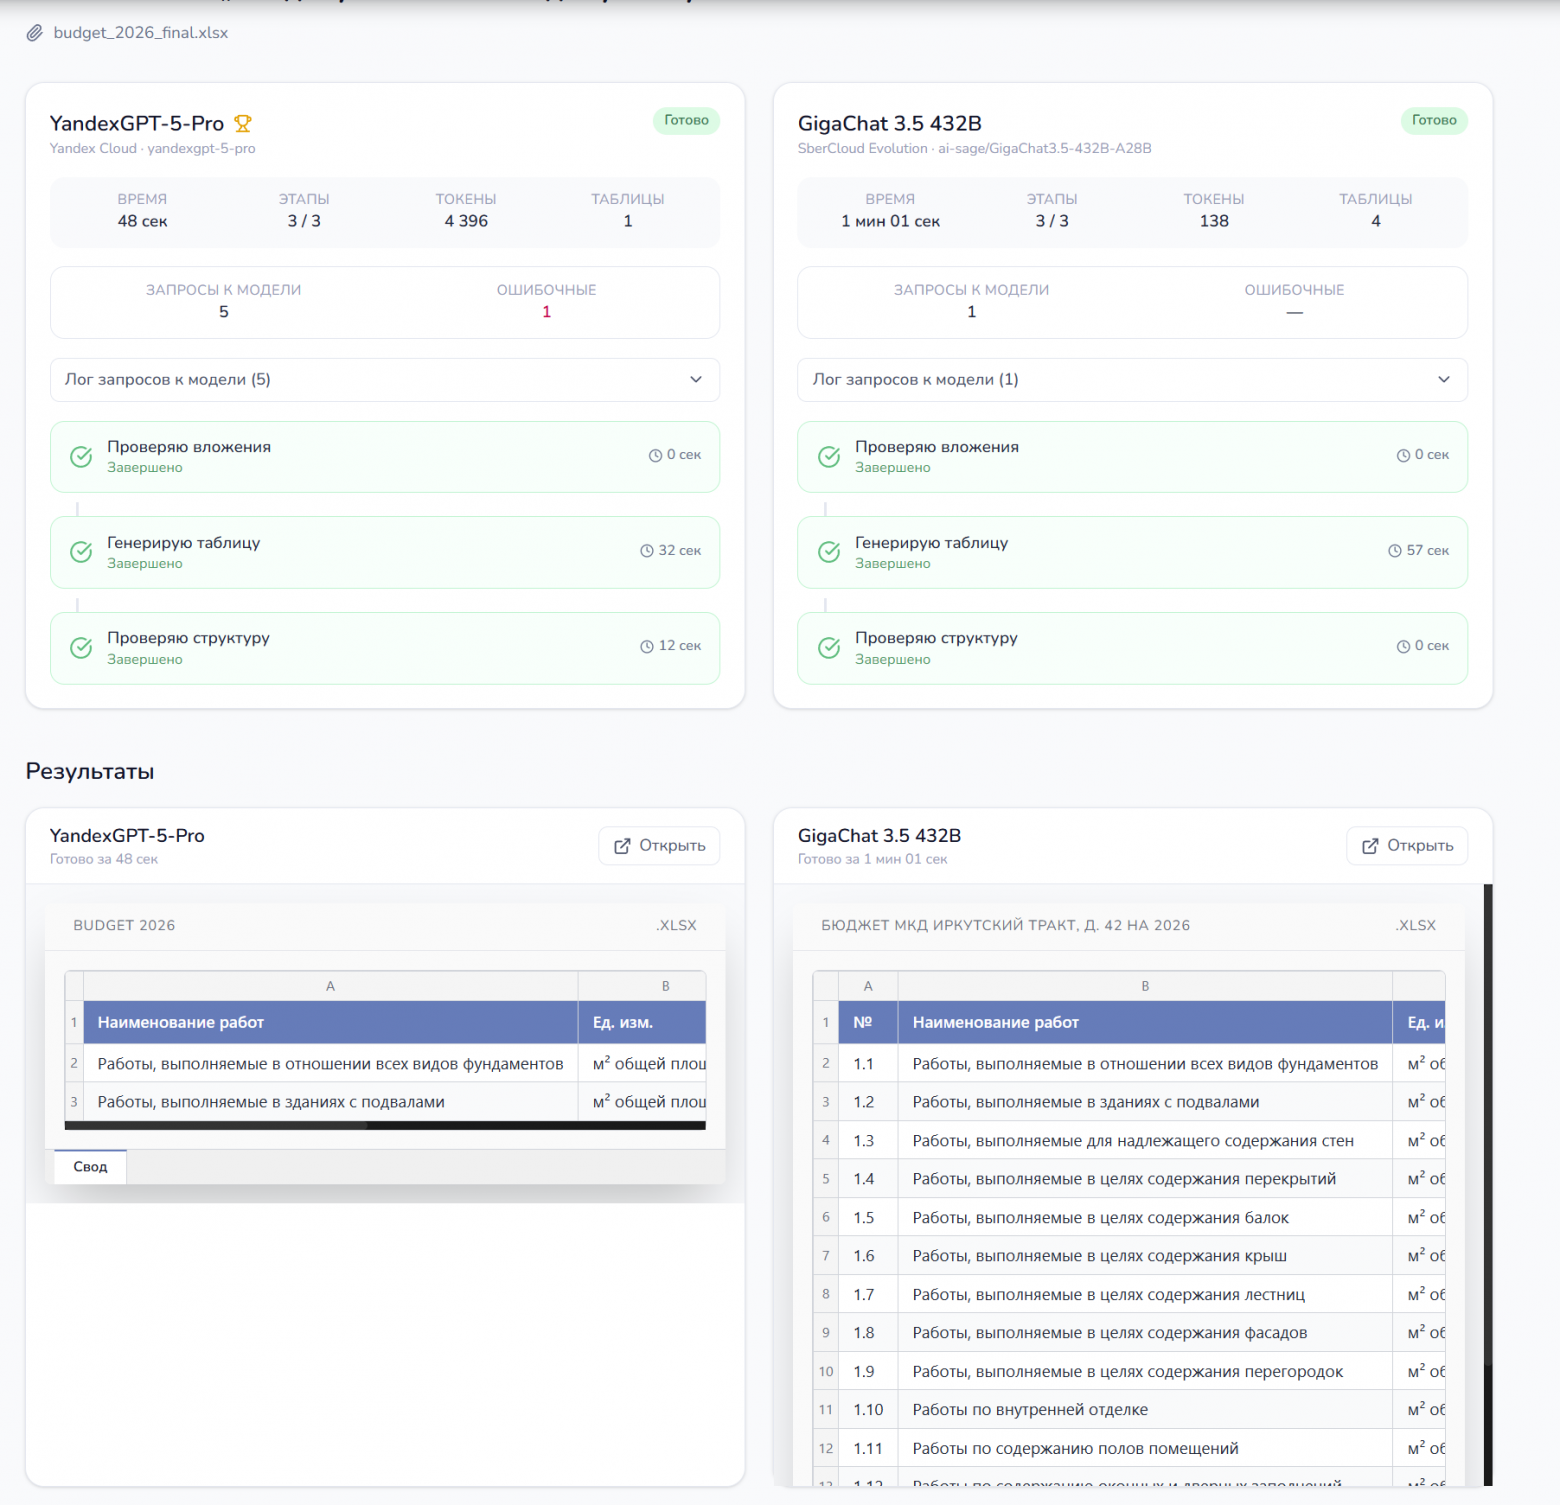Click the 'Наименование работ' header cell in the YandexGPT table
The width and height of the screenshot is (1560, 1505).
(331, 1022)
